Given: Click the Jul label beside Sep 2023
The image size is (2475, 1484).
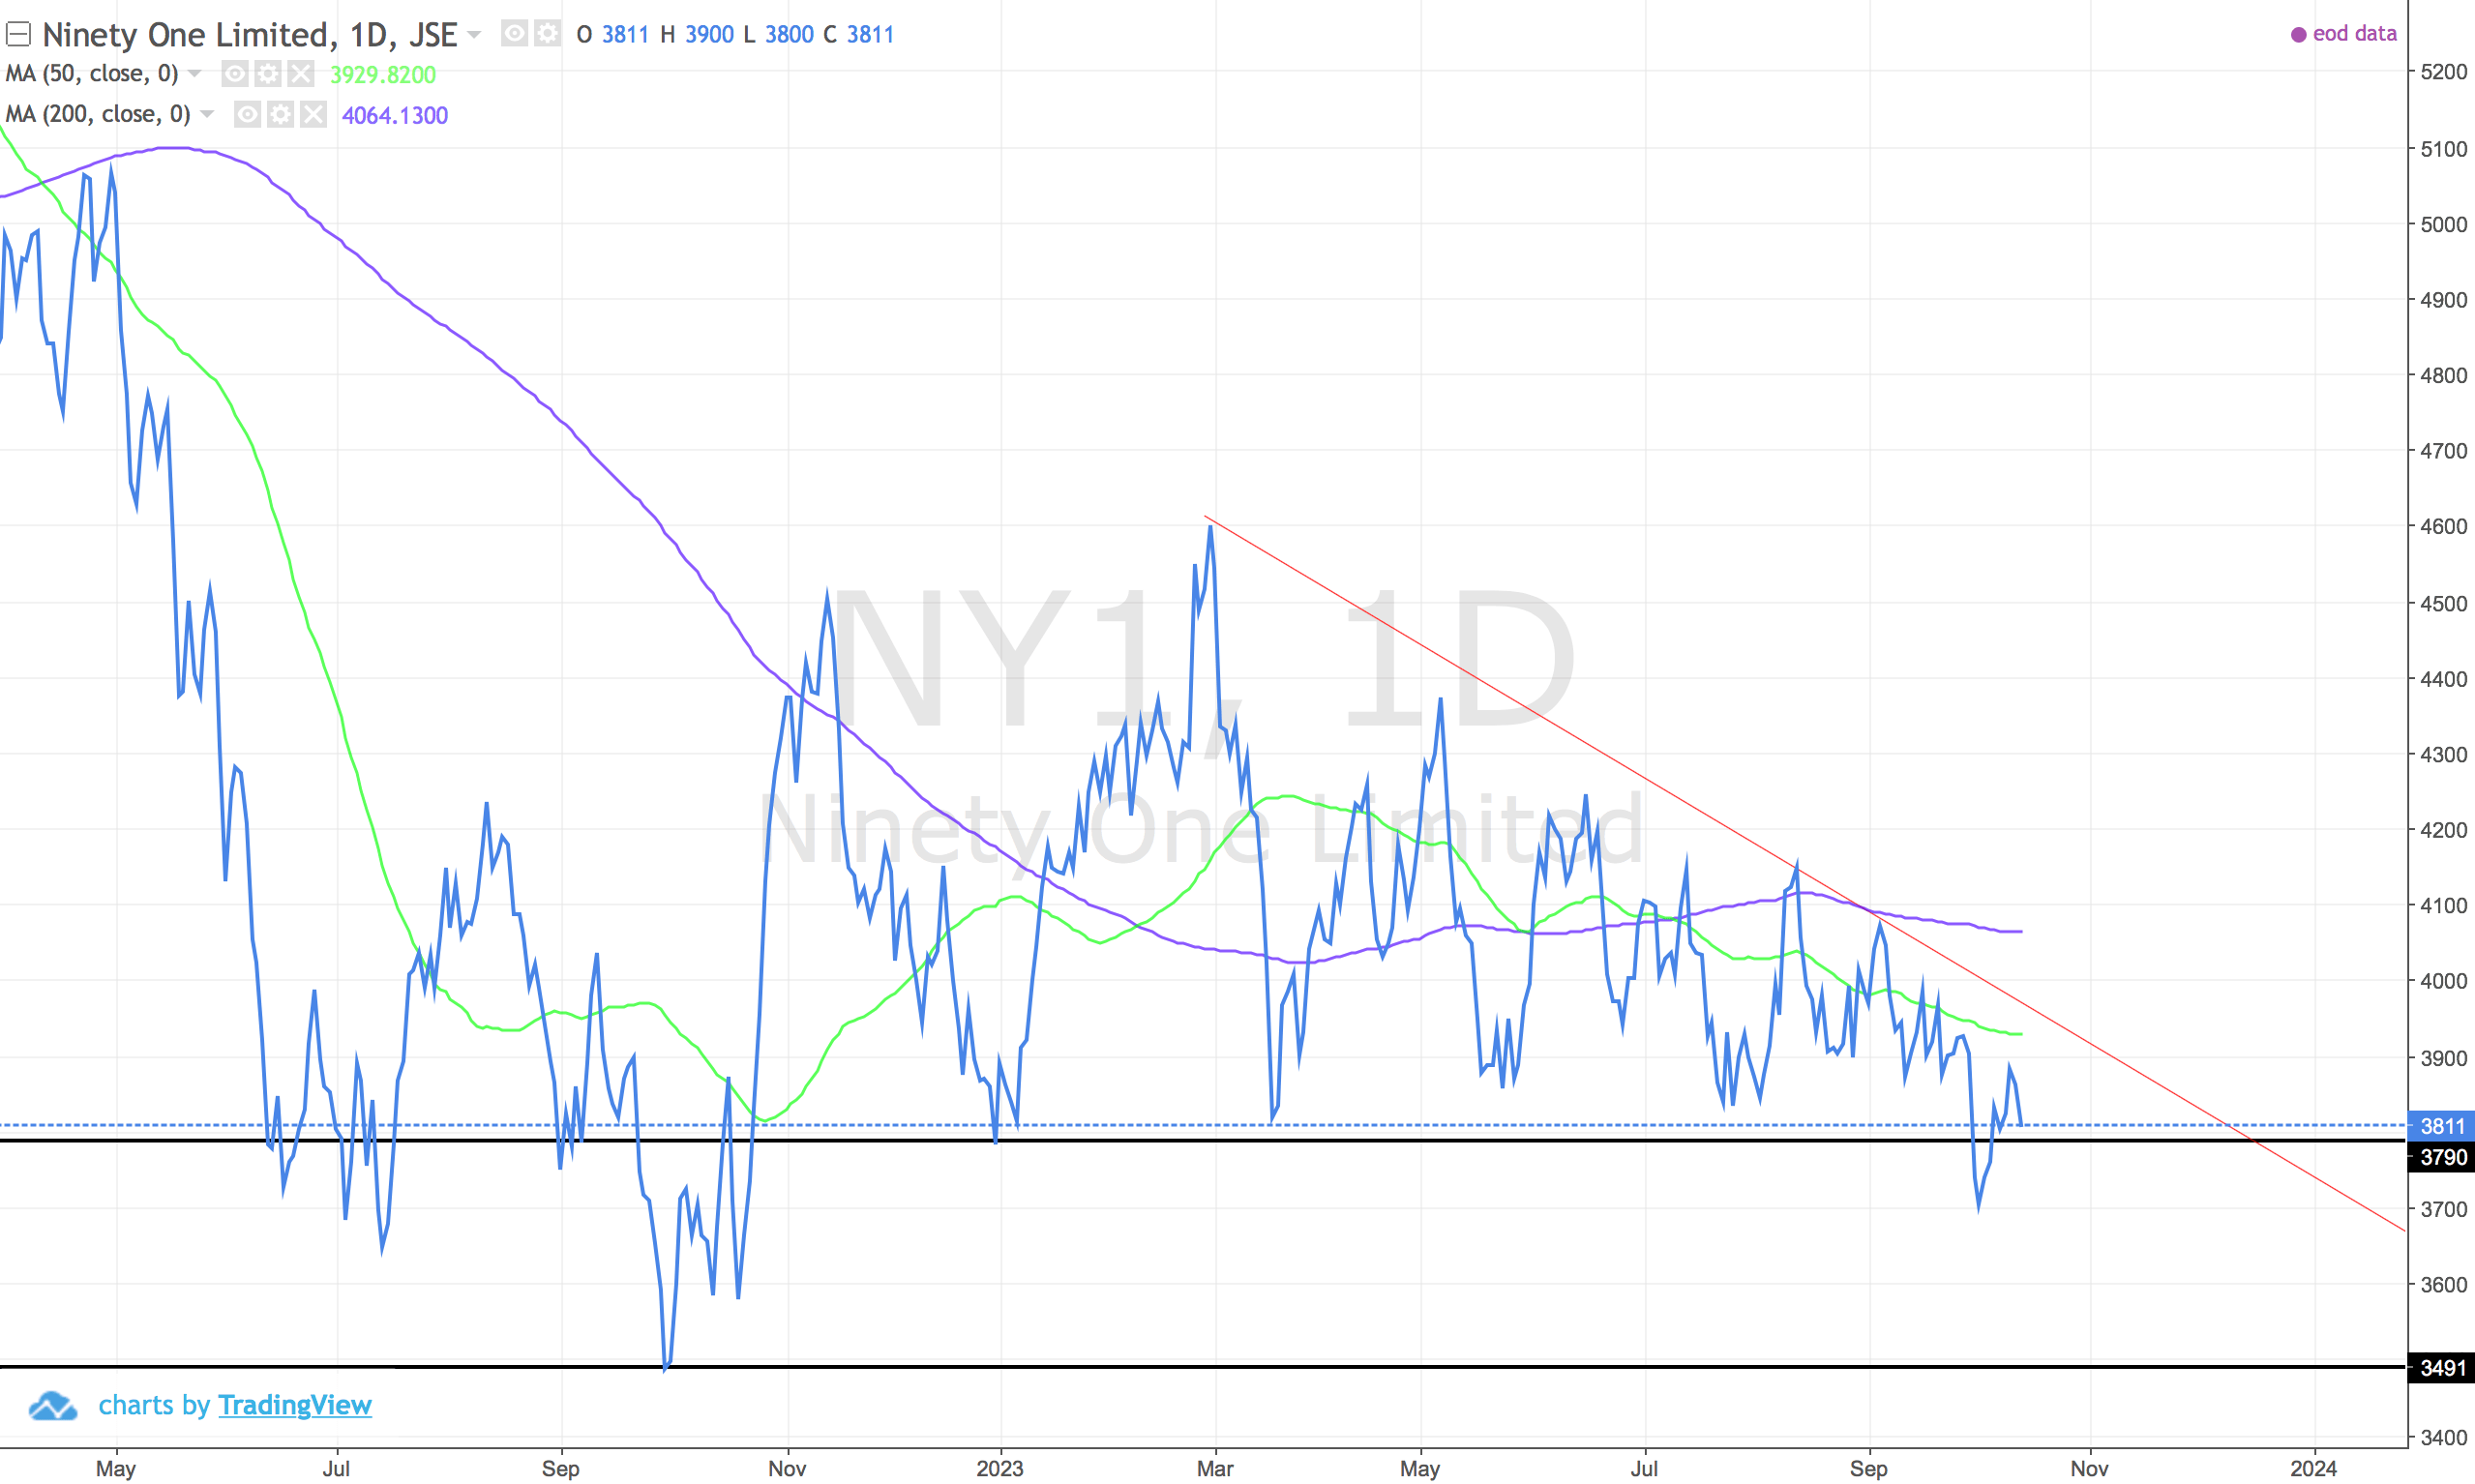Looking at the screenshot, I should coord(1644,1468).
